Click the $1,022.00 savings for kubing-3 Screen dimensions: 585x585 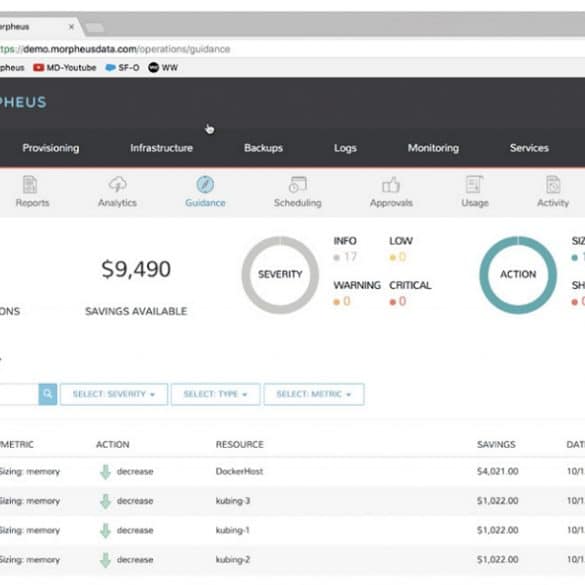[x=498, y=501]
